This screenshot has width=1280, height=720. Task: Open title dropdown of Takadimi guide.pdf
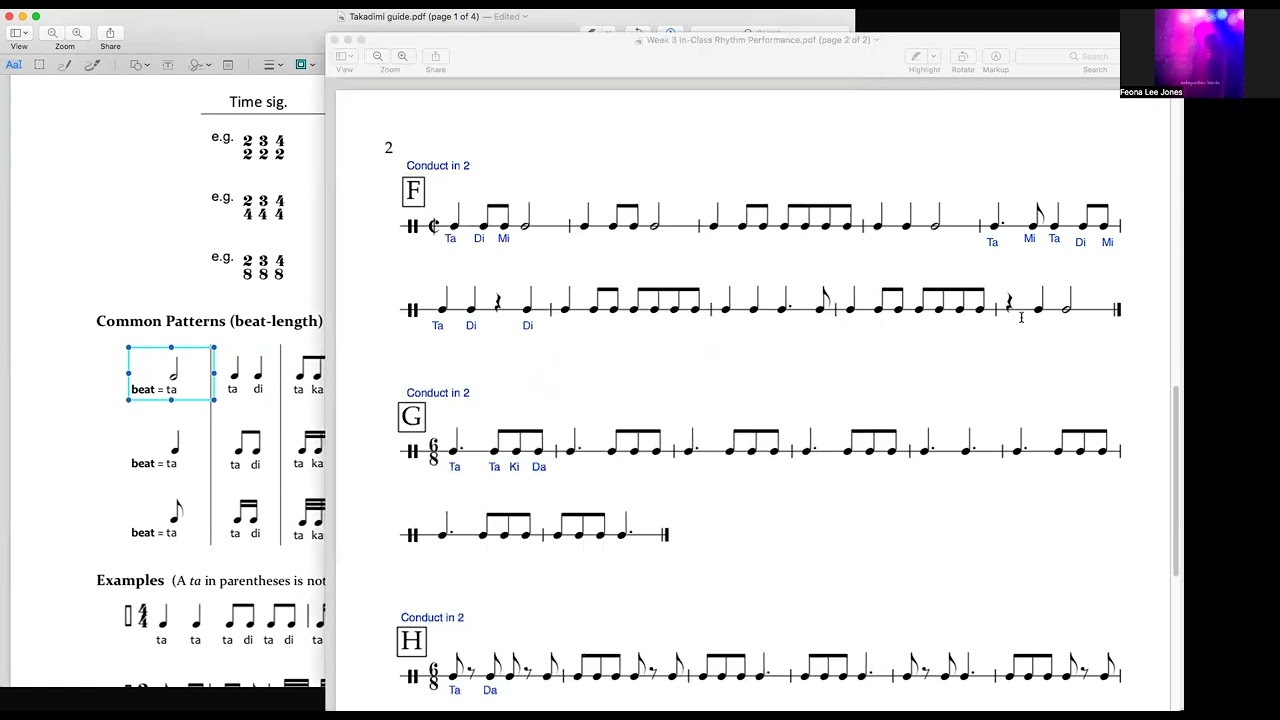[526, 16]
